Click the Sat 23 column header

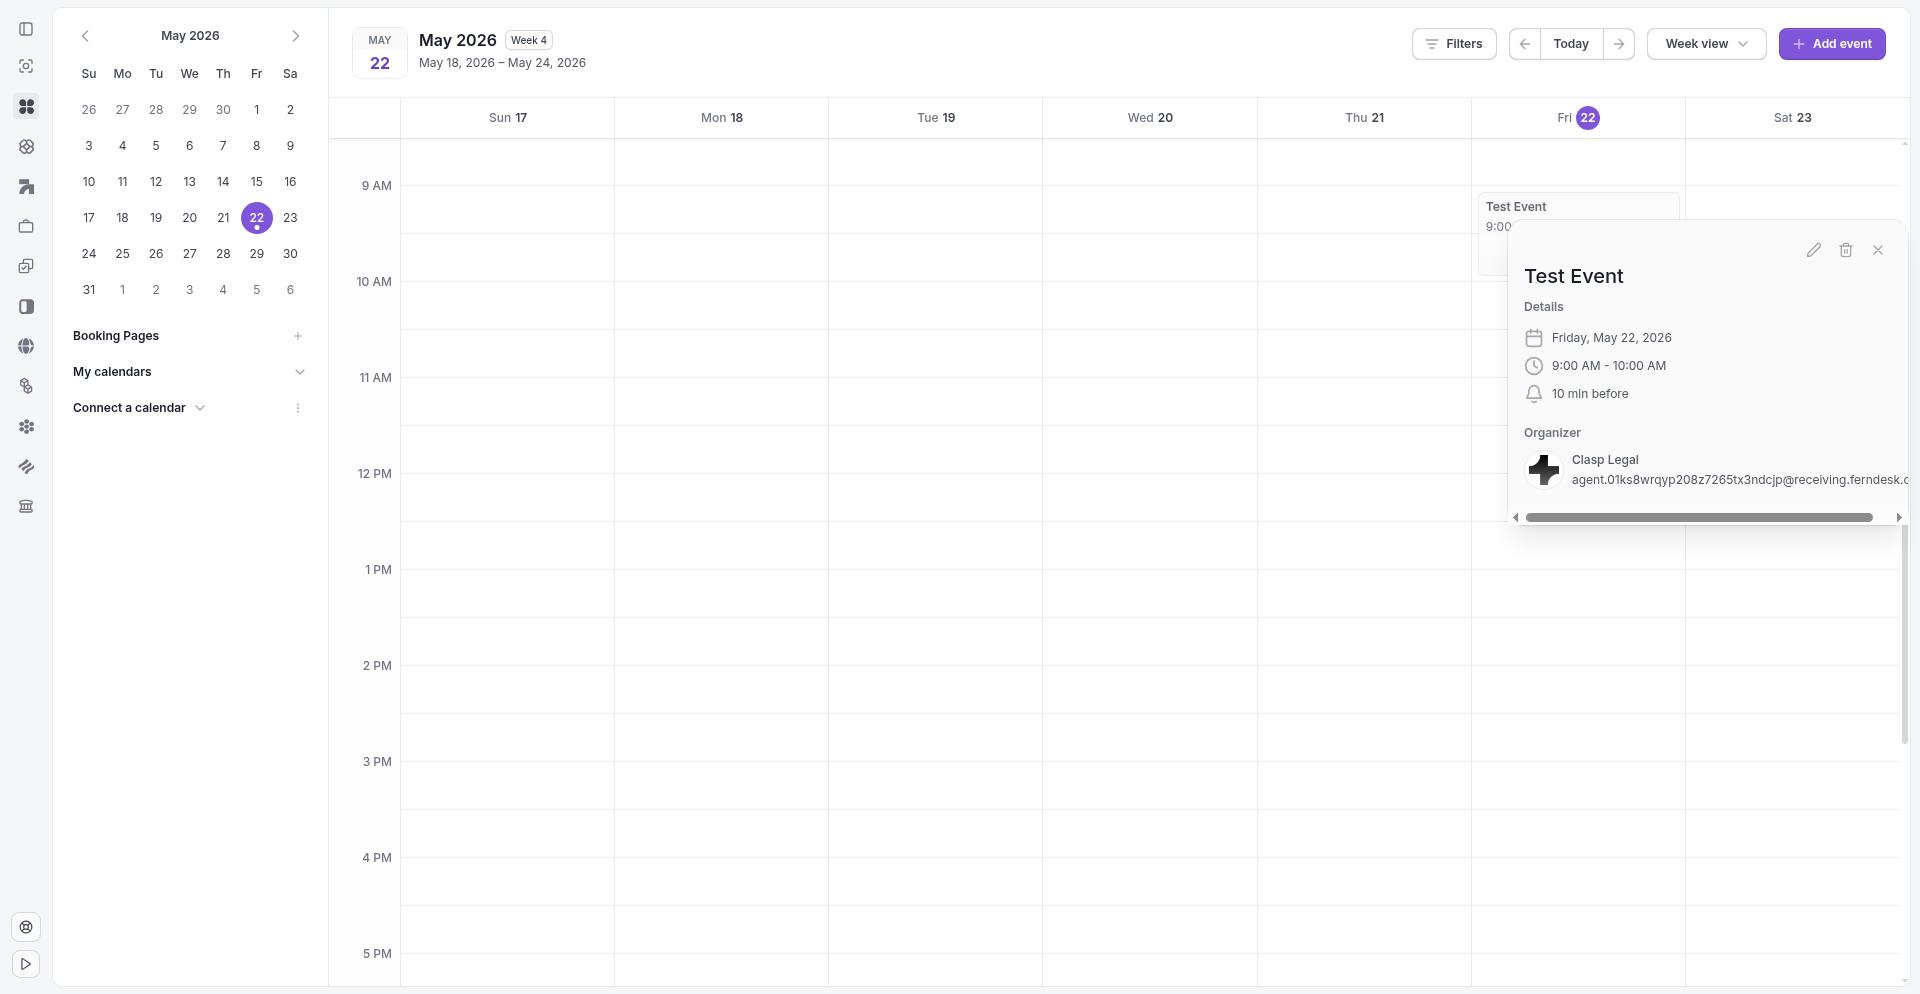tap(1792, 118)
